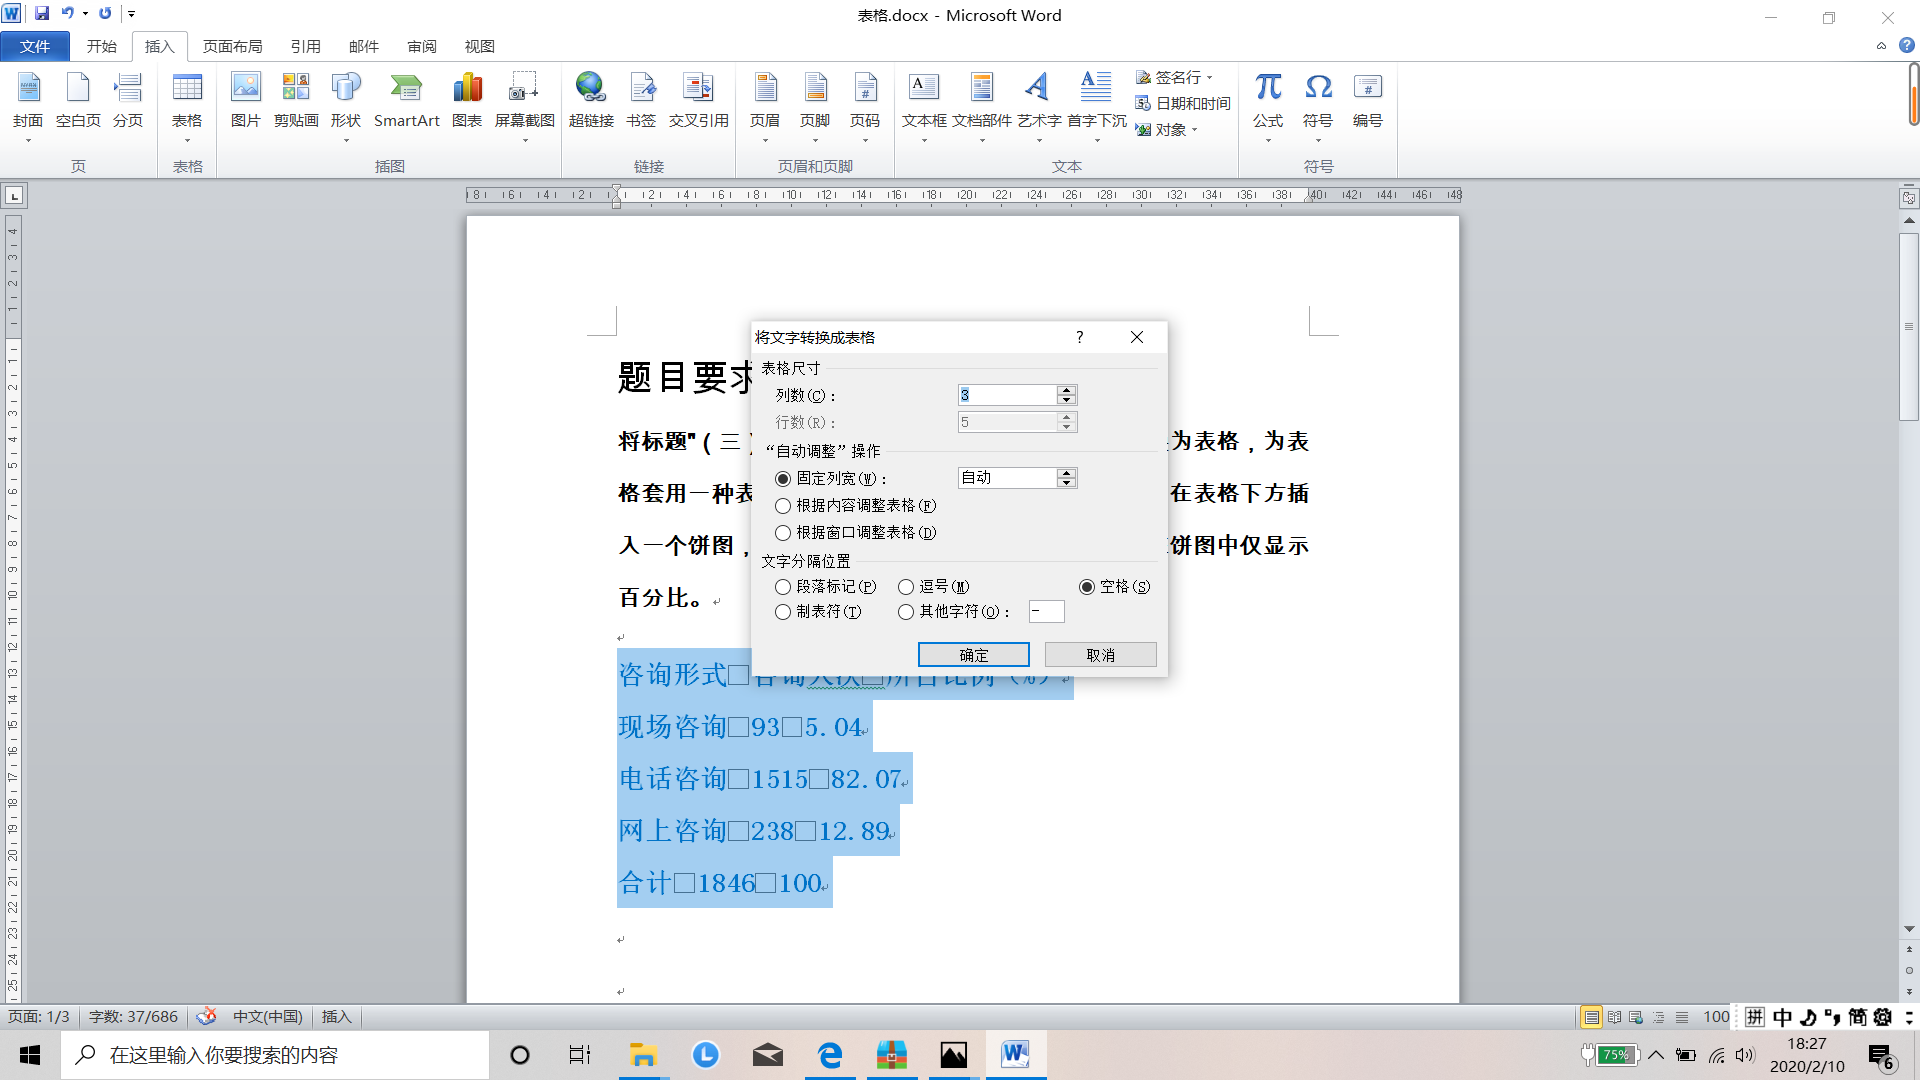Increase column count with the 列数 stepper
Viewport: 1920px width, 1080px height.
click(x=1066, y=389)
